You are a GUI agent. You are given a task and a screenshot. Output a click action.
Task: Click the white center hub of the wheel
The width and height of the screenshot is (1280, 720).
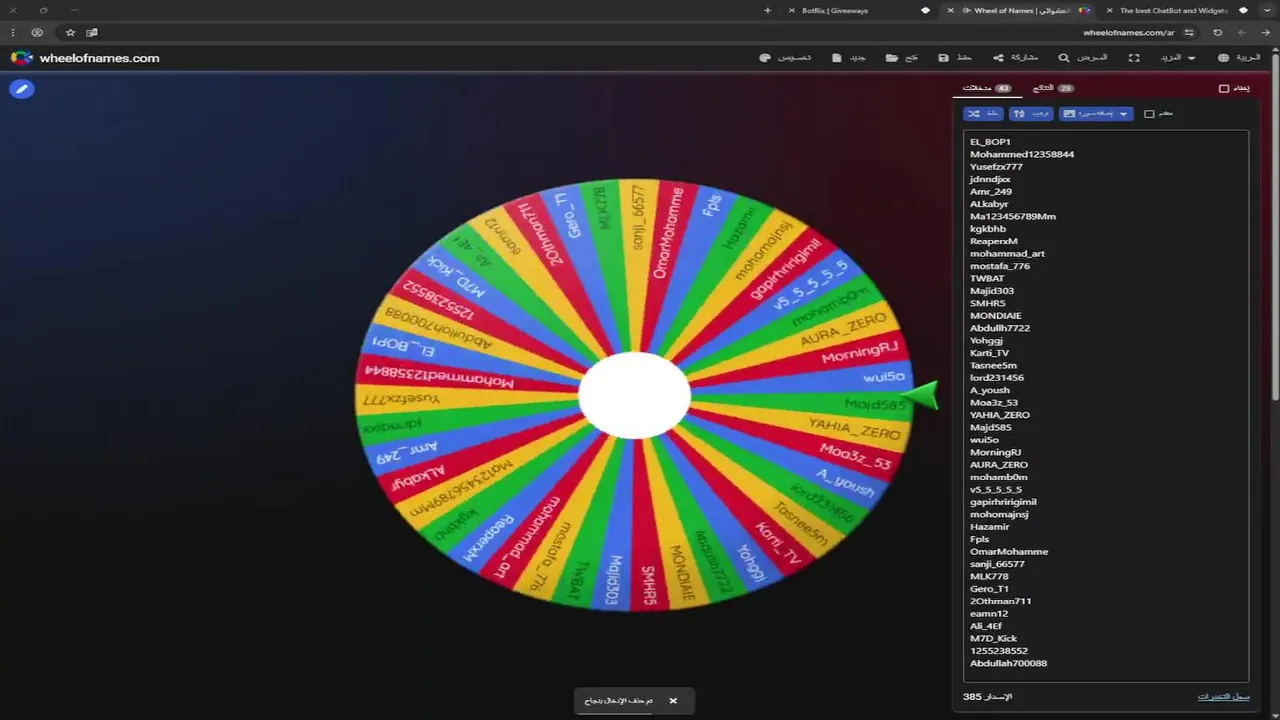pos(634,395)
